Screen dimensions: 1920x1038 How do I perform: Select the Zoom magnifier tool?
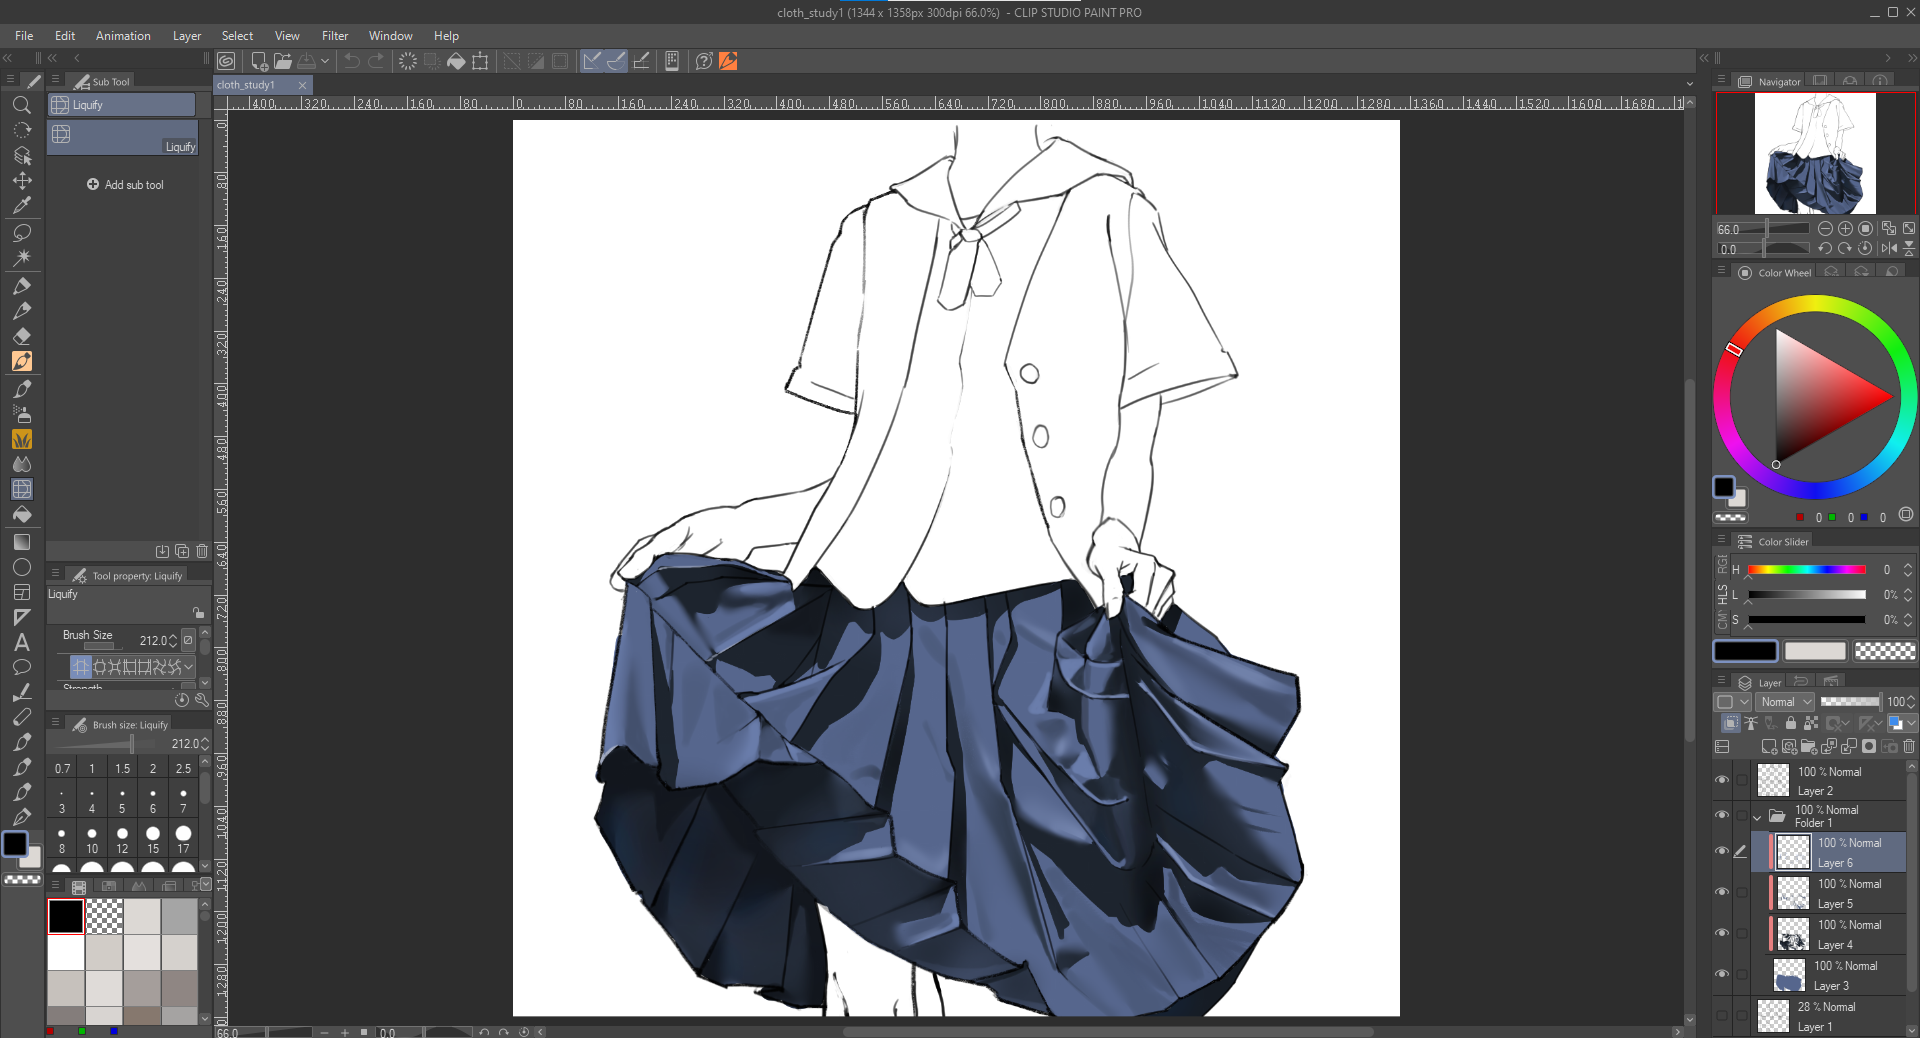(21, 105)
